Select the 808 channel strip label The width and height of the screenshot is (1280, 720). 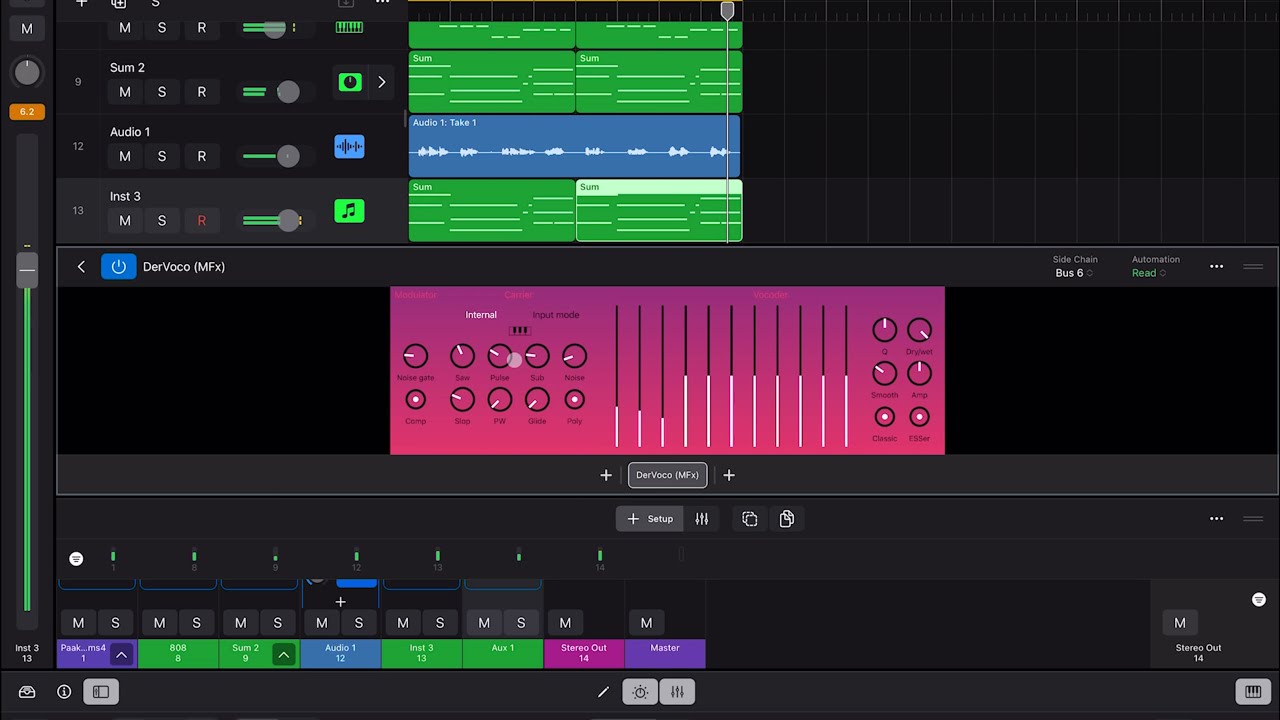178,654
